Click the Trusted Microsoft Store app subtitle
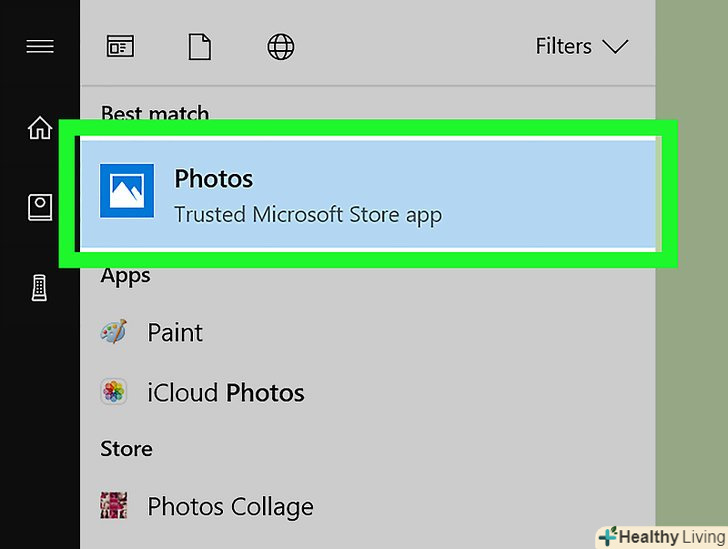 tap(308, 214)
